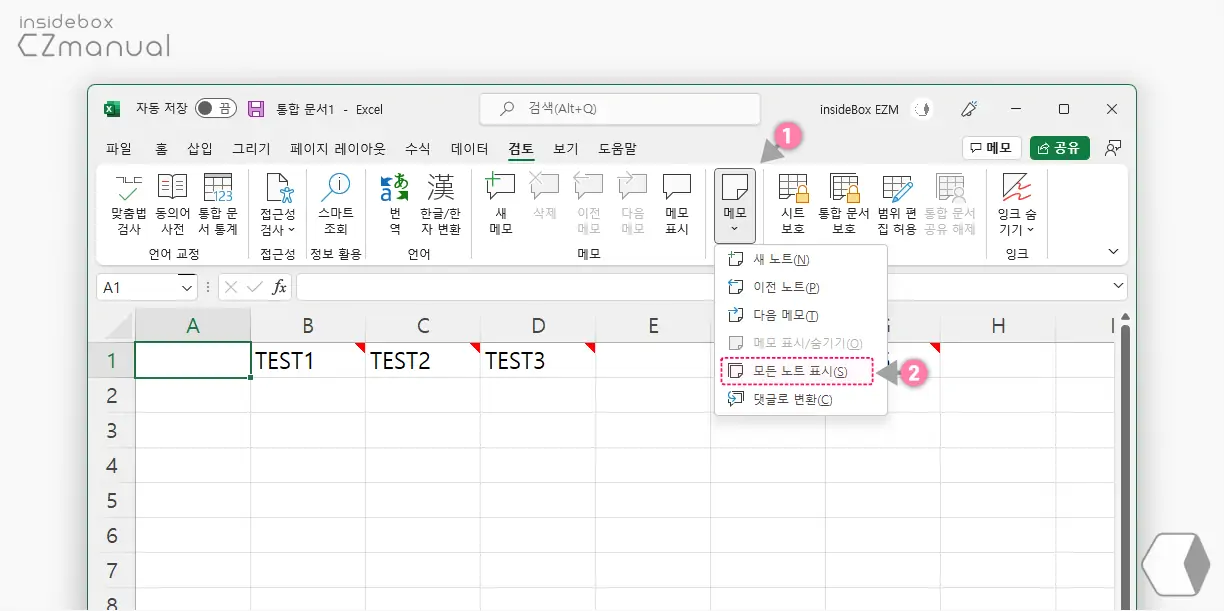Select cell D1 containing TEST3
The width and height of the screenshot is (1224, 611).
click(x=538, y=360)
